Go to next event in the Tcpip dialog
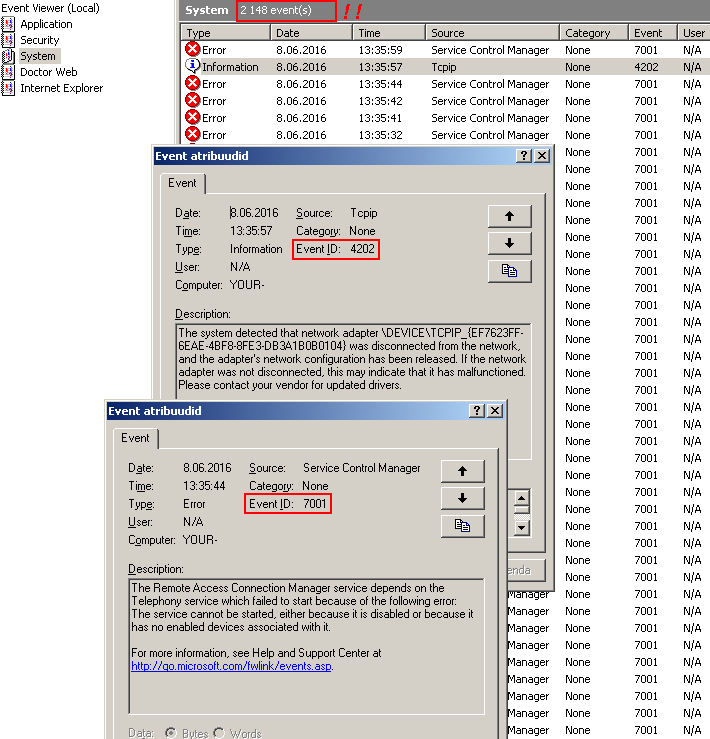Viewport: 710px width, 739px height. tap(510, 243)
